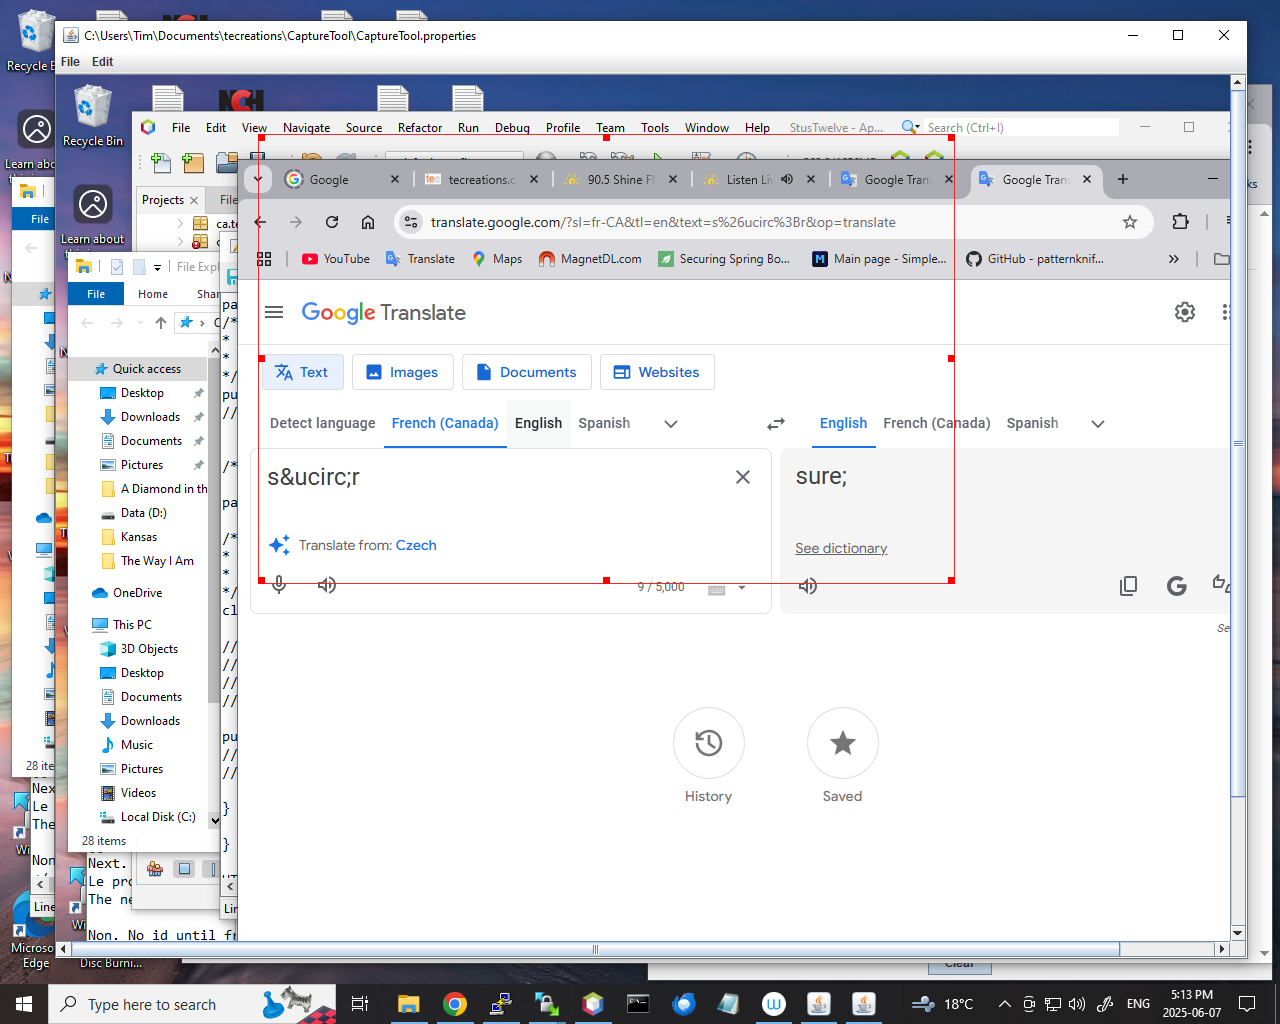Viewport: 1280px width, 1024px height.
Task: Select Documents translation mode
Action: pyautogui.click(x=526, y=372)
